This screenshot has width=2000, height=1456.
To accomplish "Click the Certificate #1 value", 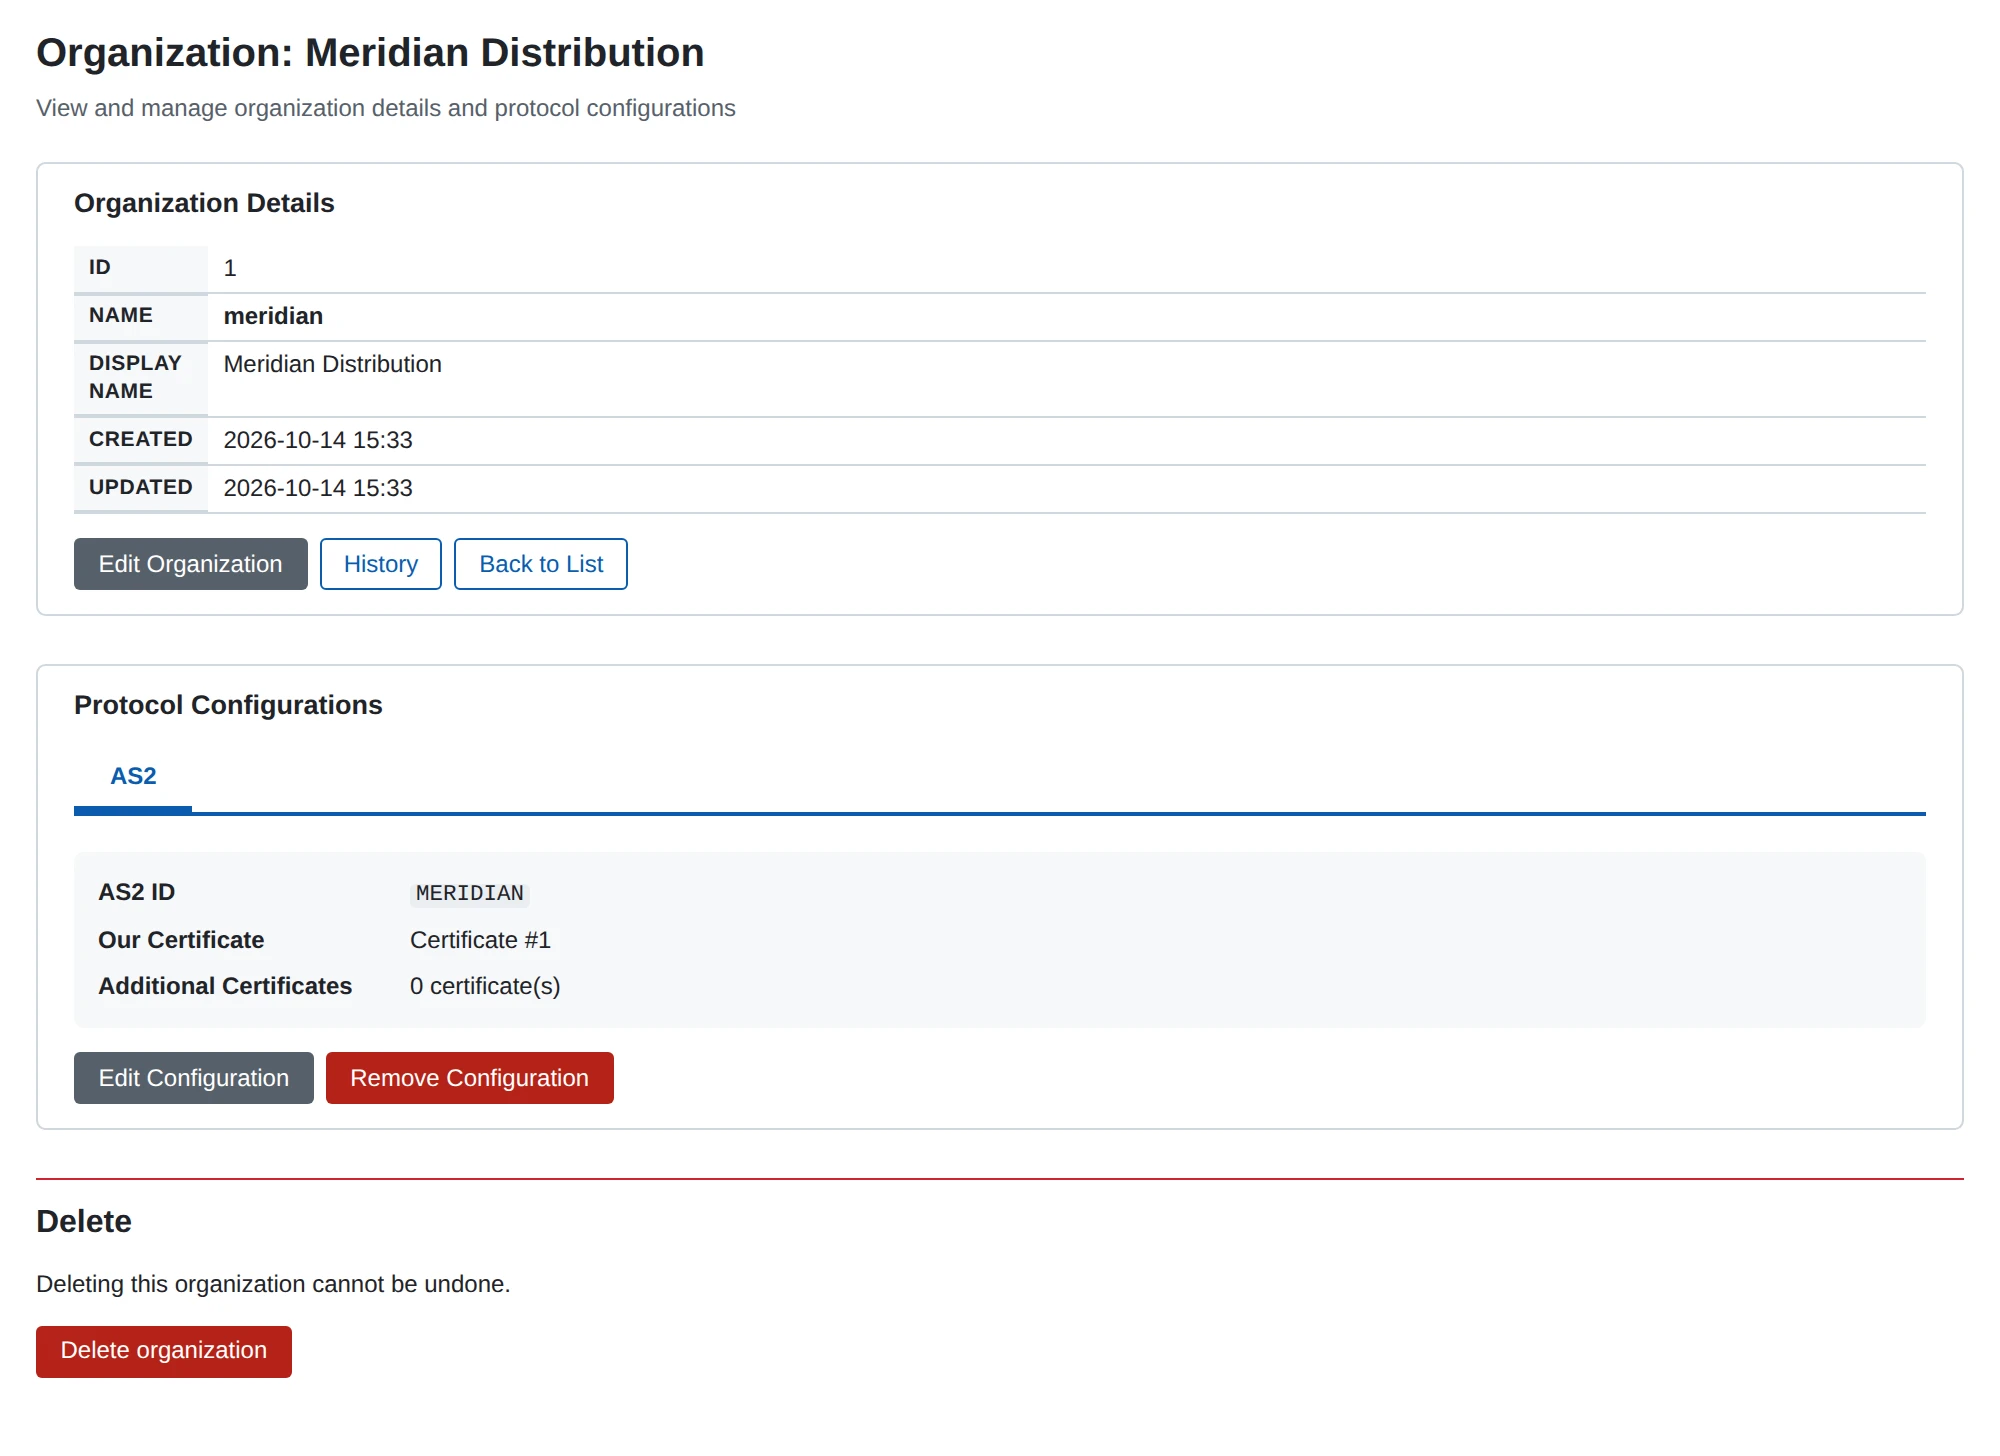I will [x=480, y=940].
